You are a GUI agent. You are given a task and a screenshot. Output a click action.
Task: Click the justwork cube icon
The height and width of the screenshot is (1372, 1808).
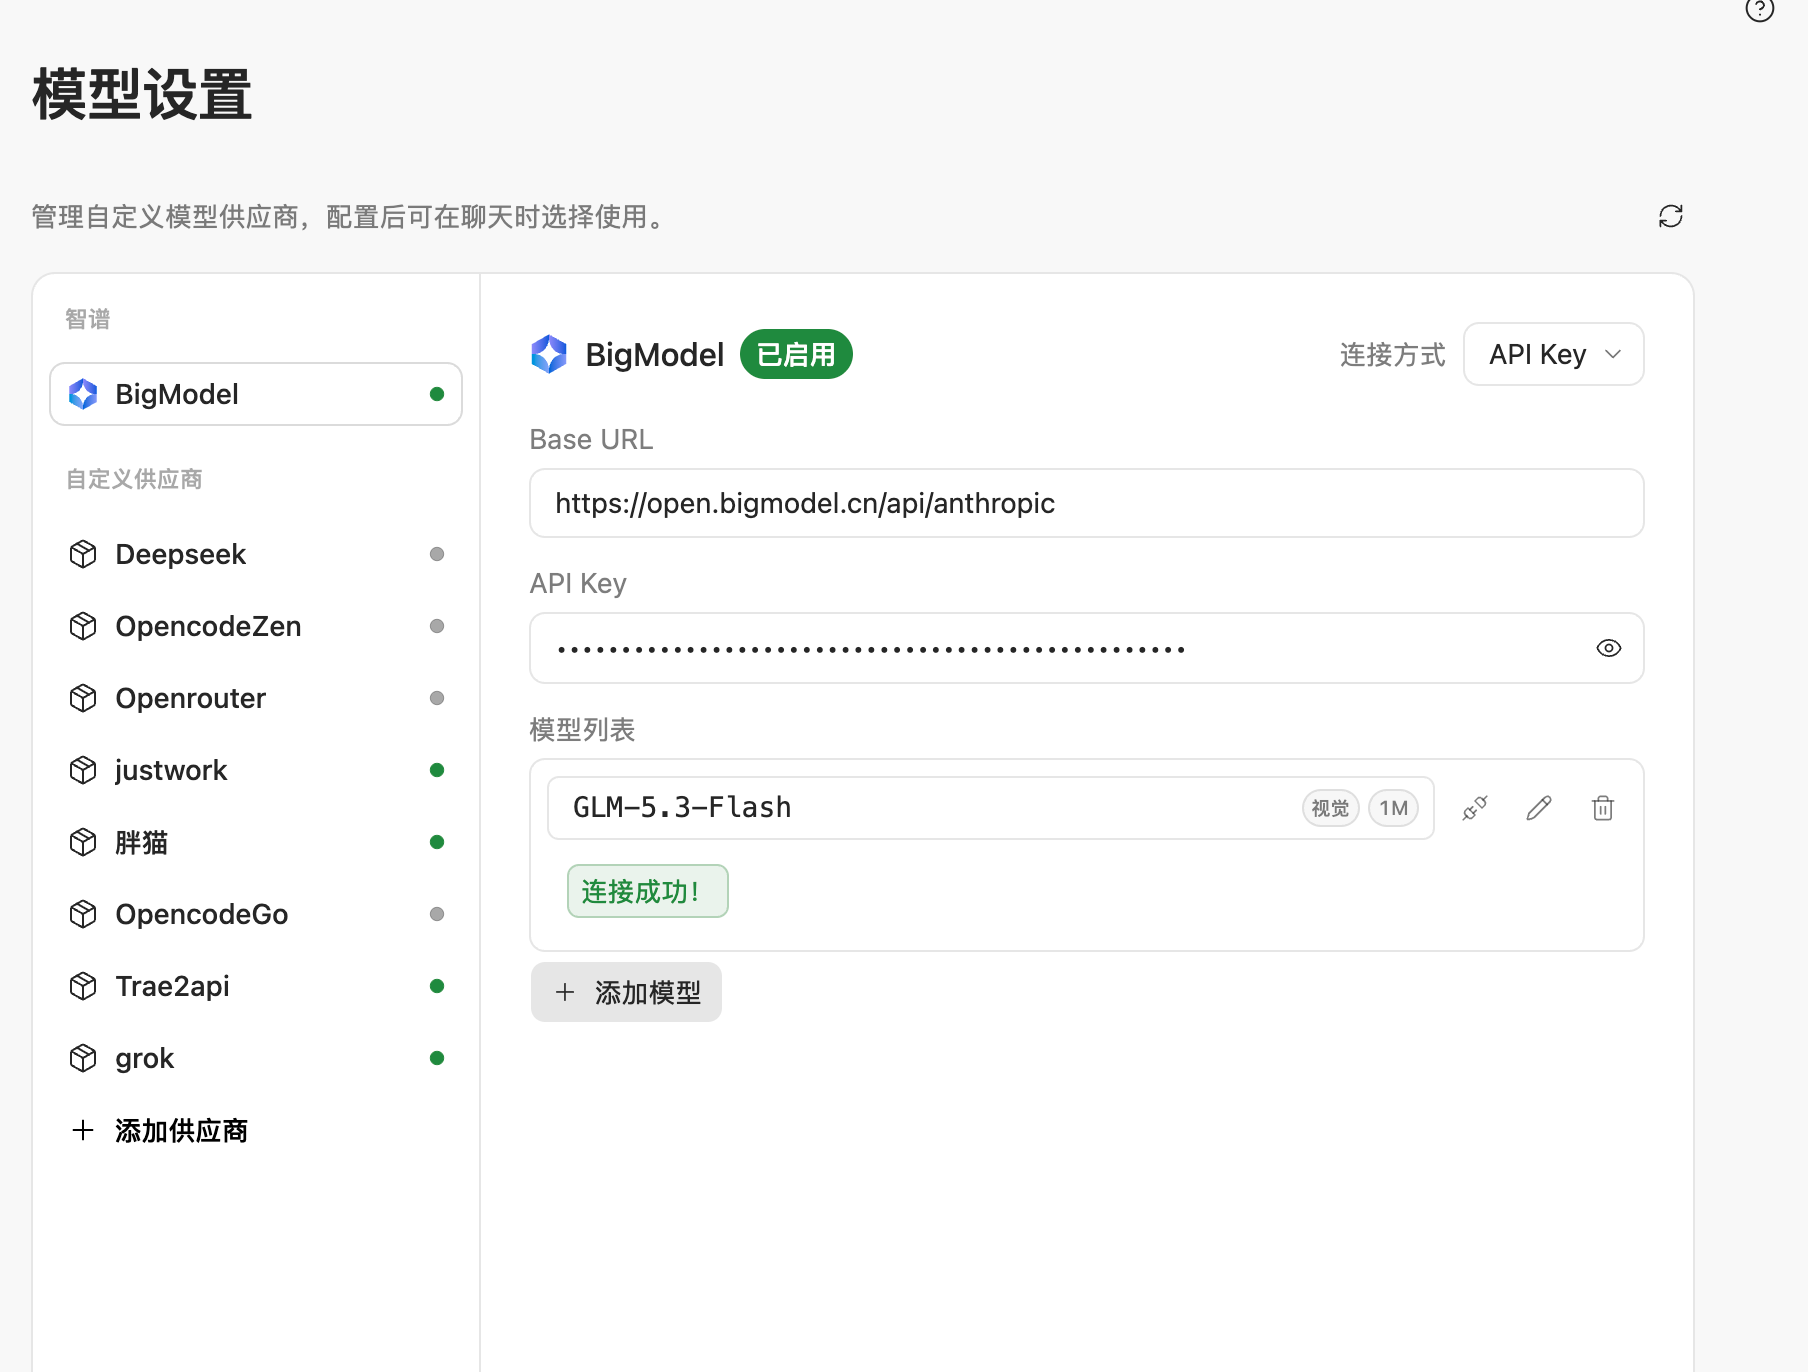83,770
